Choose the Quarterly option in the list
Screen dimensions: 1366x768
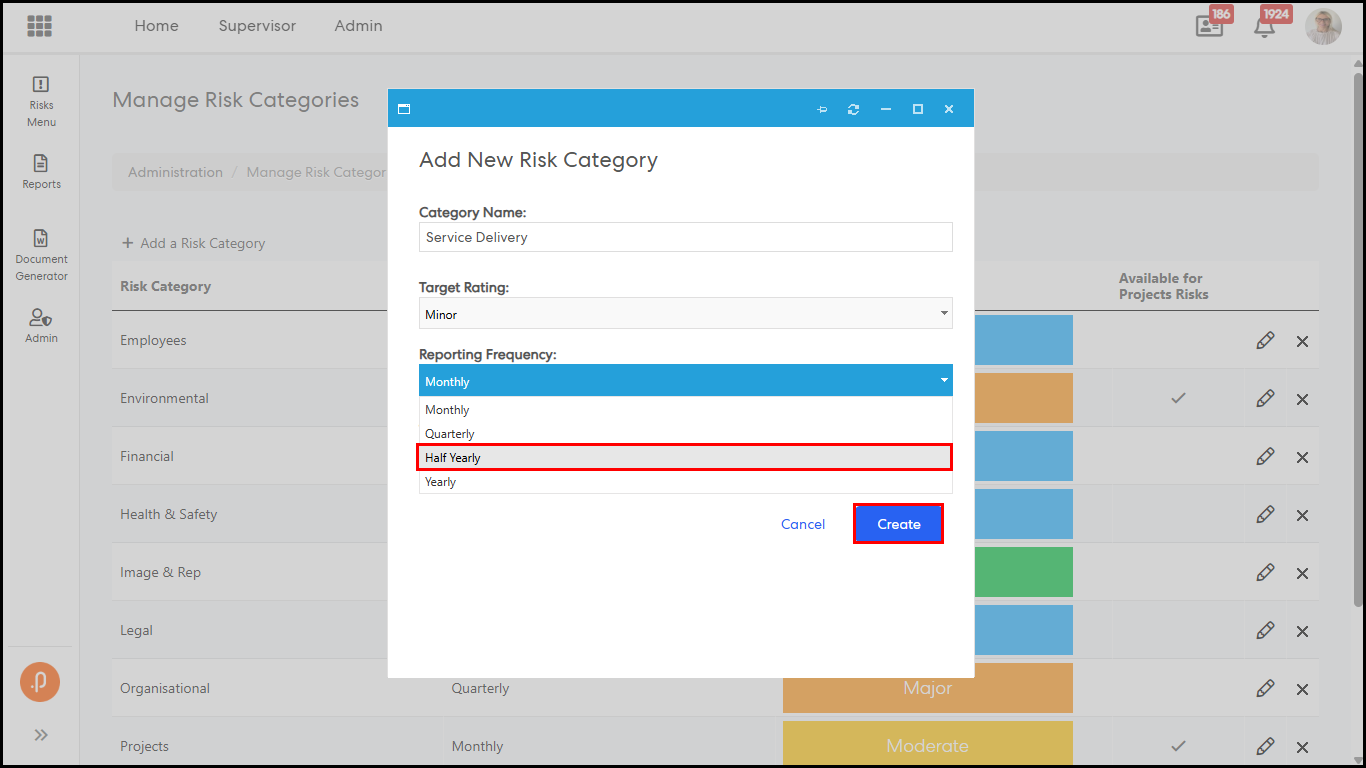coord(685,434)
